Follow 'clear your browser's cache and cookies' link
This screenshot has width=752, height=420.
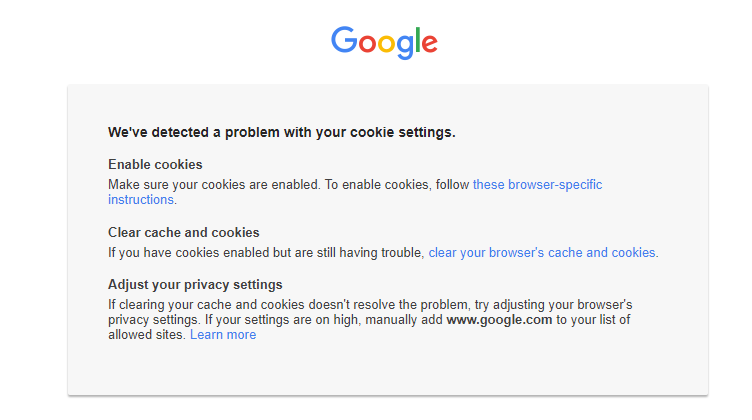tap(543, 253)
